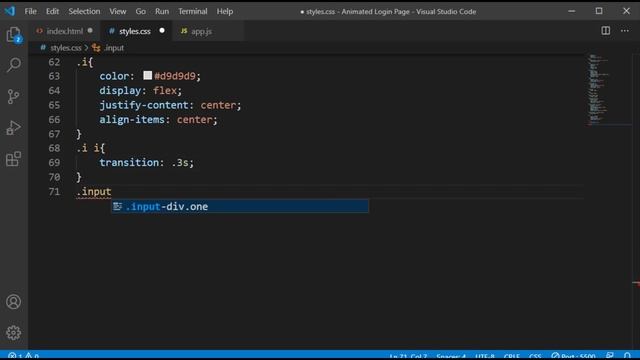Click the red error marker in overview ruler

click(x=636, y=282)
